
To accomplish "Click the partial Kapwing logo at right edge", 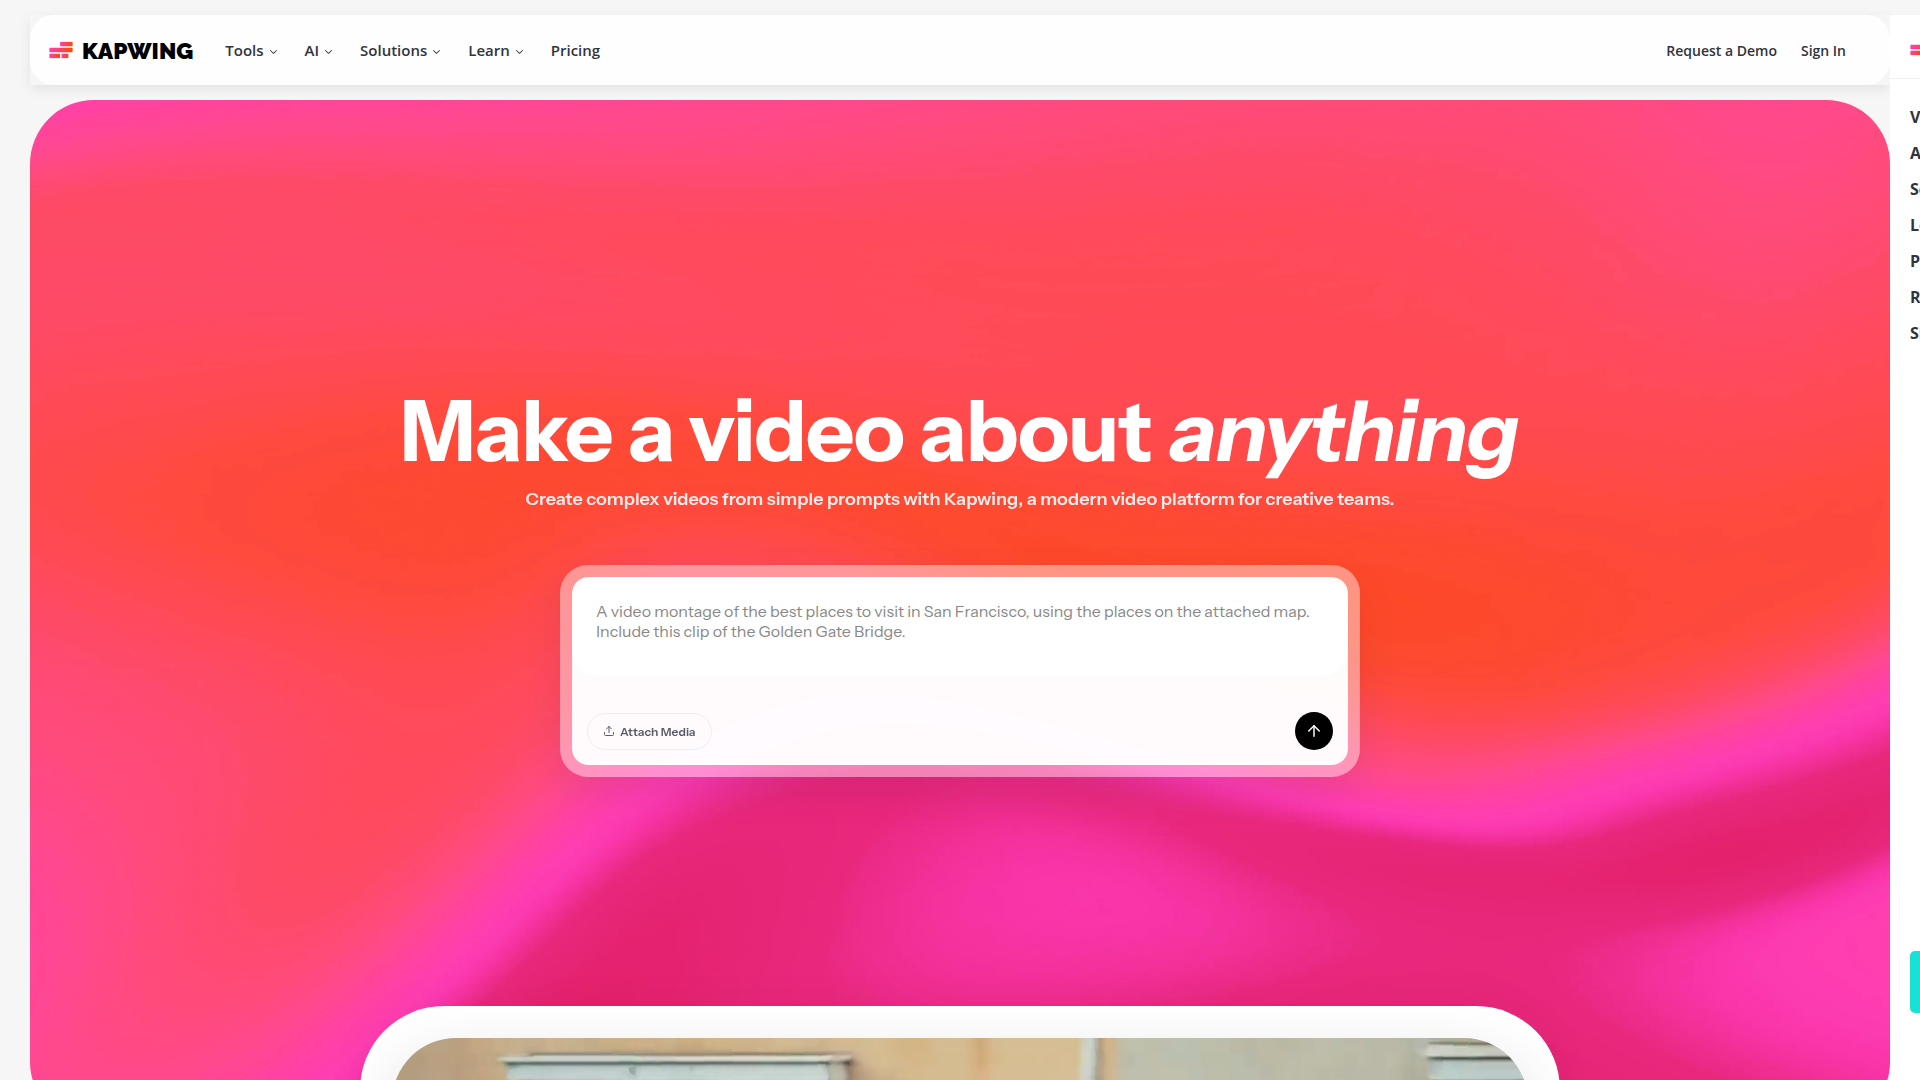I will [1914, 50].
